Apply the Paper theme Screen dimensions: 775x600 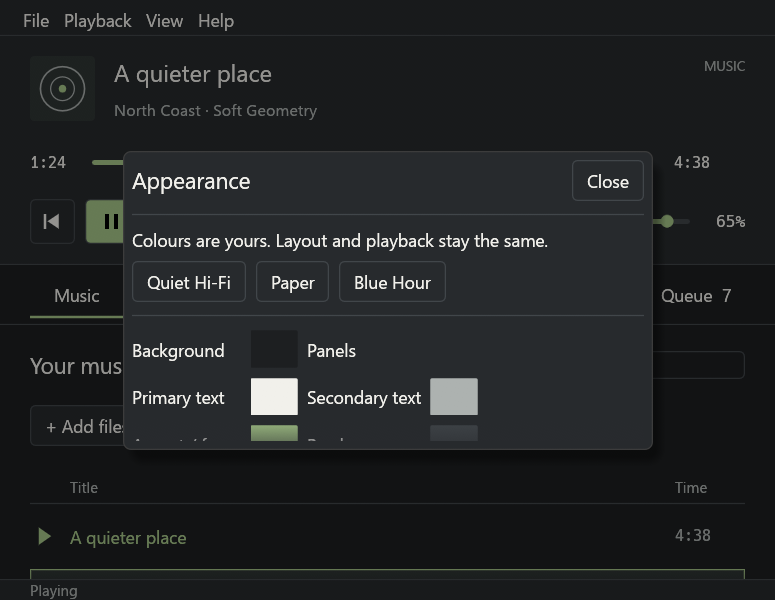[x=292, y=282]
